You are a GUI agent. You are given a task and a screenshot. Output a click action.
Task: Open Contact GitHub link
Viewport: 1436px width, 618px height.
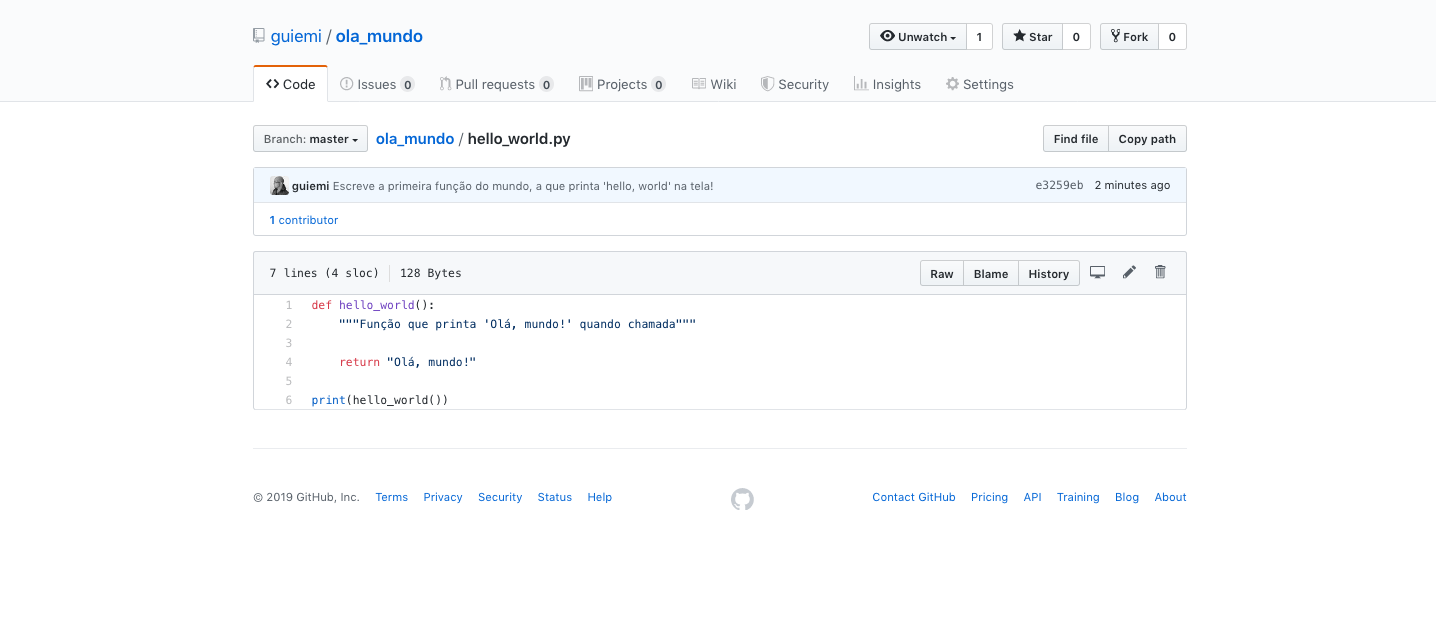pyautogui.click(x=914, y=497)
